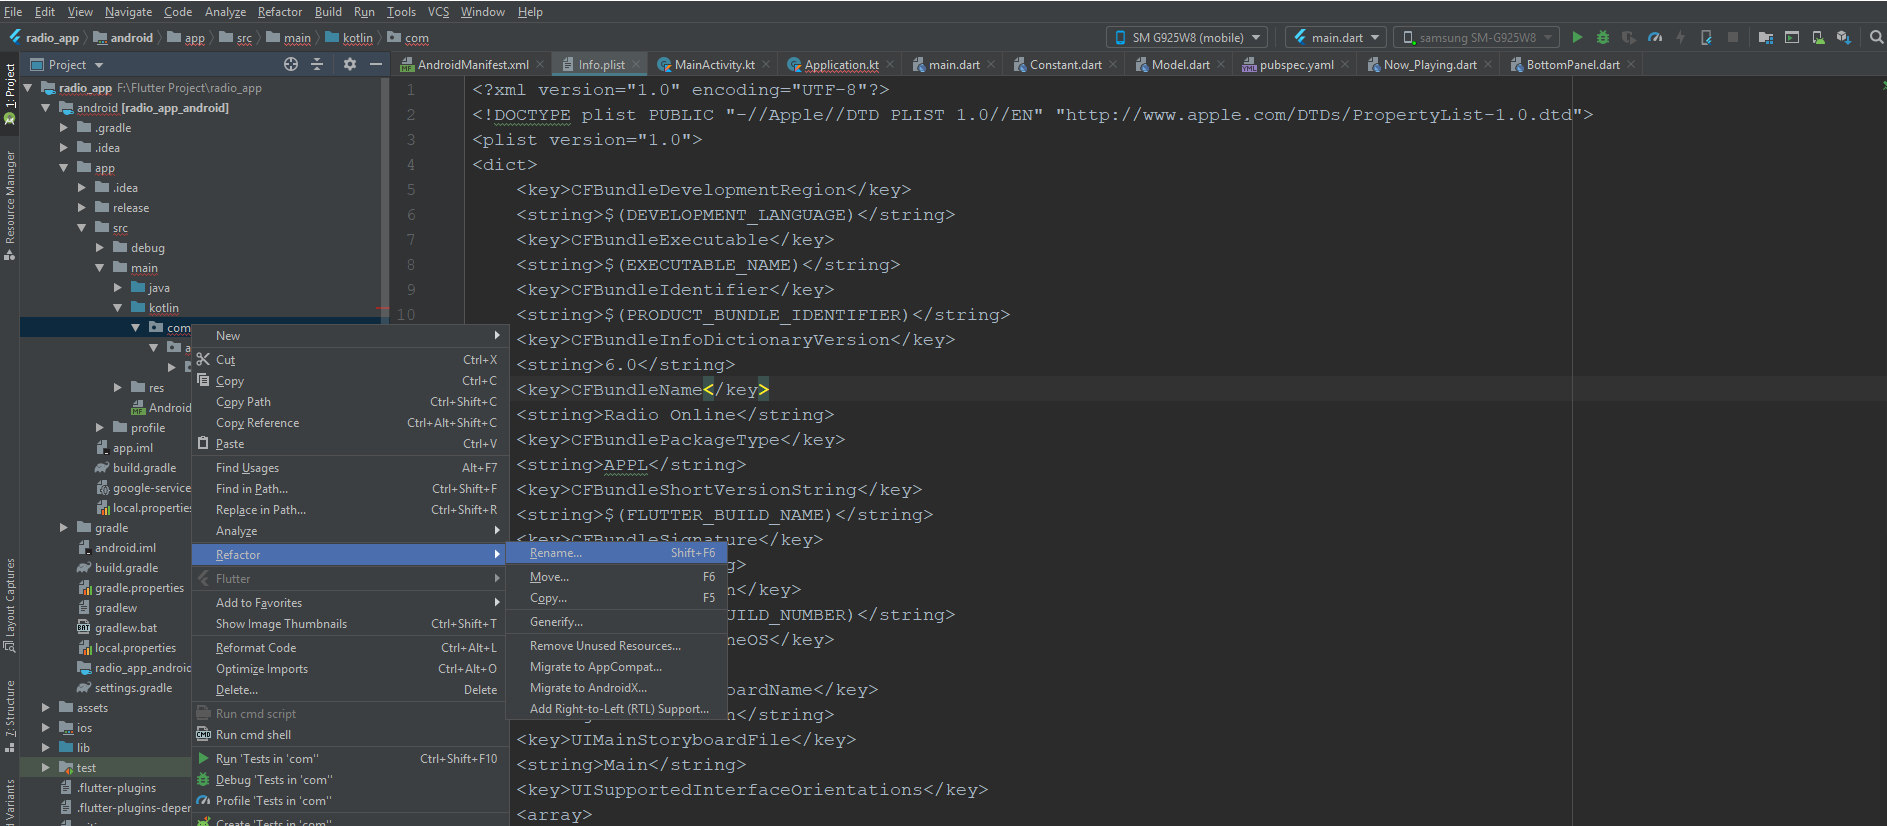Open Project Structure icon in toolbar

point(1766,37)
